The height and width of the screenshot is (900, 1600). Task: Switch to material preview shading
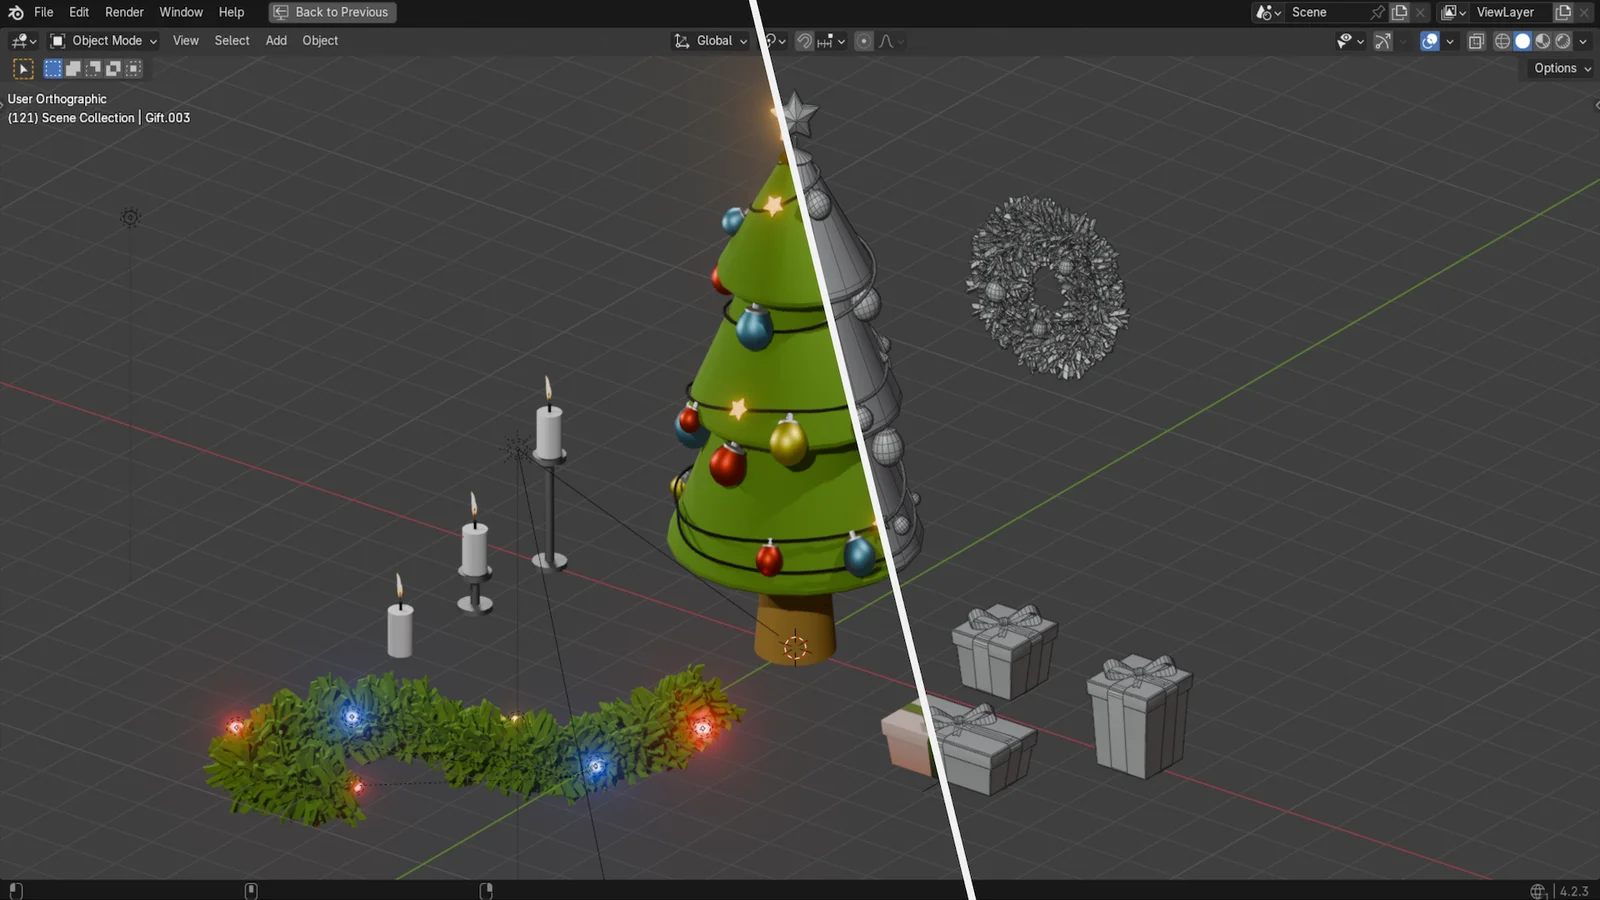pyautogui.click(x=1543, y=41)
